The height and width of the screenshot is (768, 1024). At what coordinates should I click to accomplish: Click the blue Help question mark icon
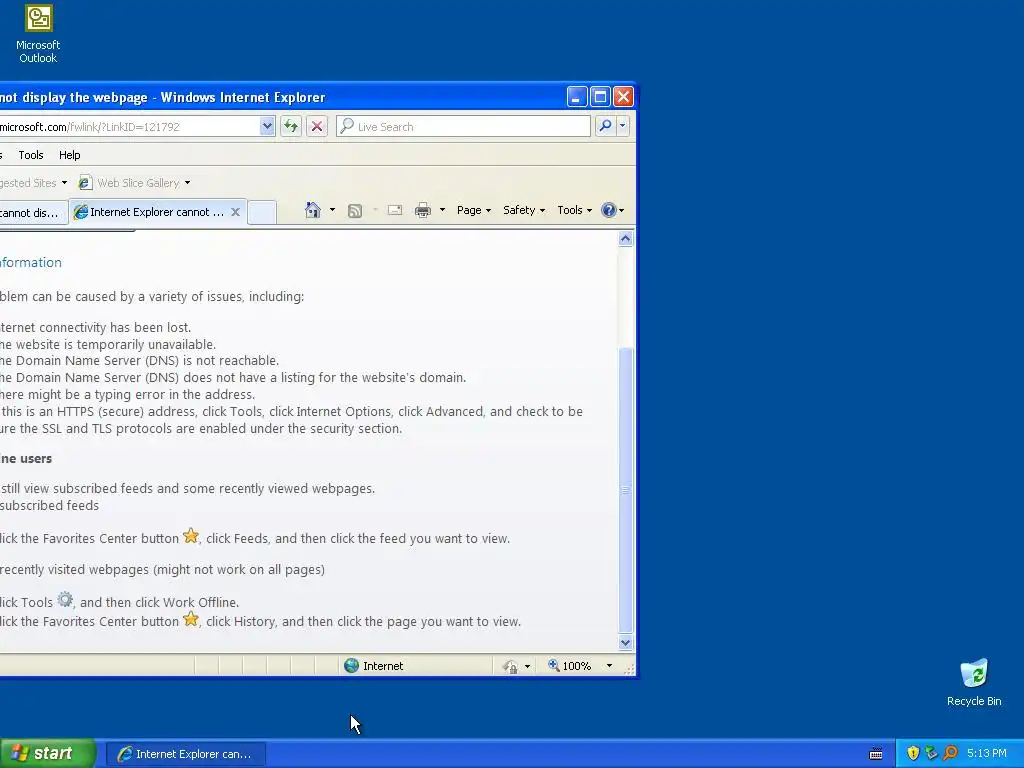pos(609,210)
